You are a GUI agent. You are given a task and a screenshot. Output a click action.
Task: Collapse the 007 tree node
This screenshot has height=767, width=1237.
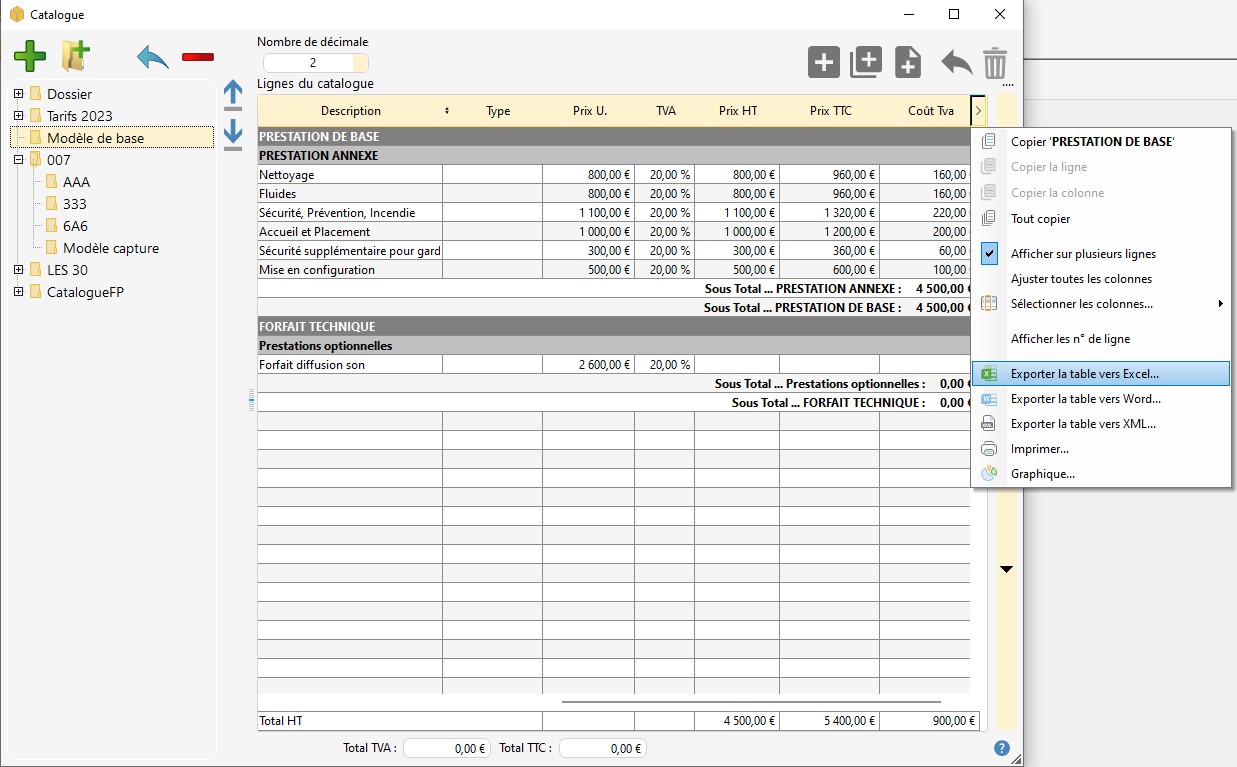click(x=19, y=160)
